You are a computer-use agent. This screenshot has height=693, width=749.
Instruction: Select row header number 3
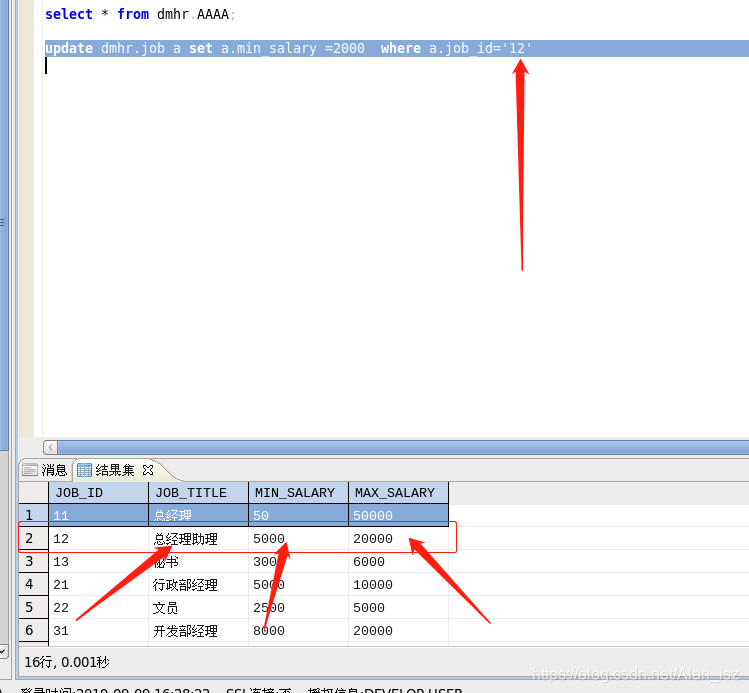tap(33, 561)
